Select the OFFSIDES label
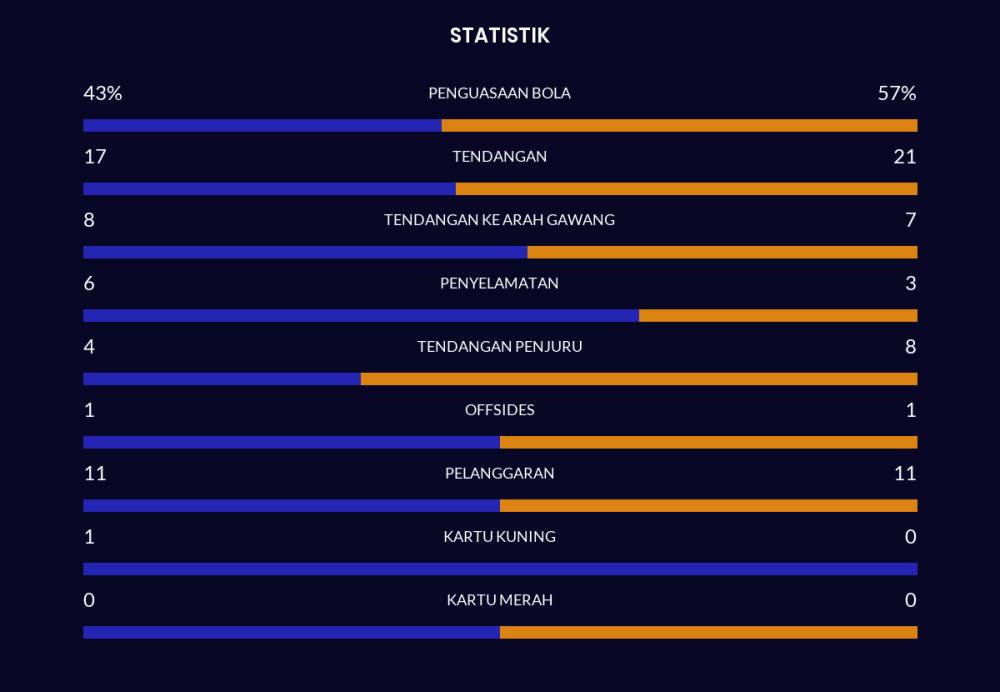The width and height of the screenshot is (1000, 692). coord(499,409)
